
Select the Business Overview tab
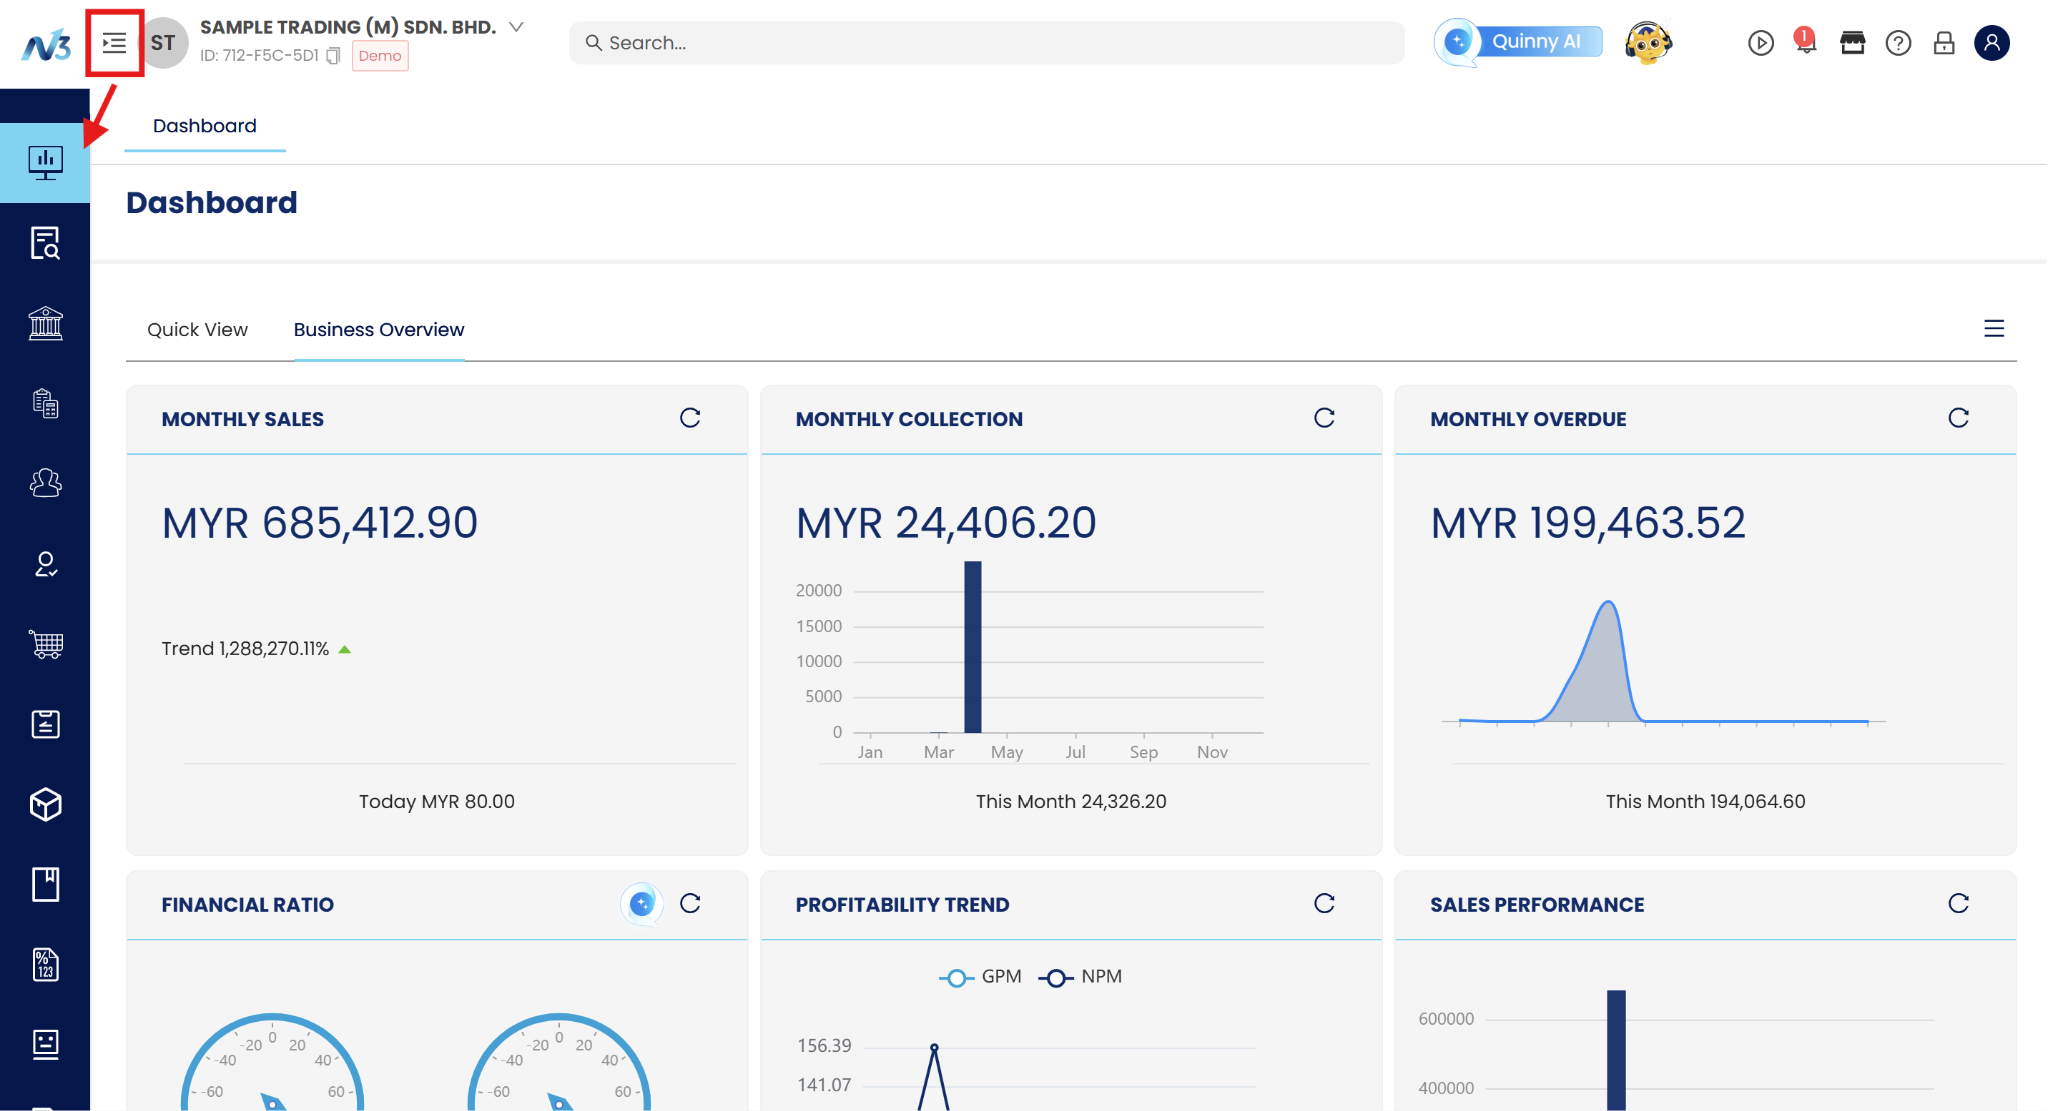pos(378,330)
